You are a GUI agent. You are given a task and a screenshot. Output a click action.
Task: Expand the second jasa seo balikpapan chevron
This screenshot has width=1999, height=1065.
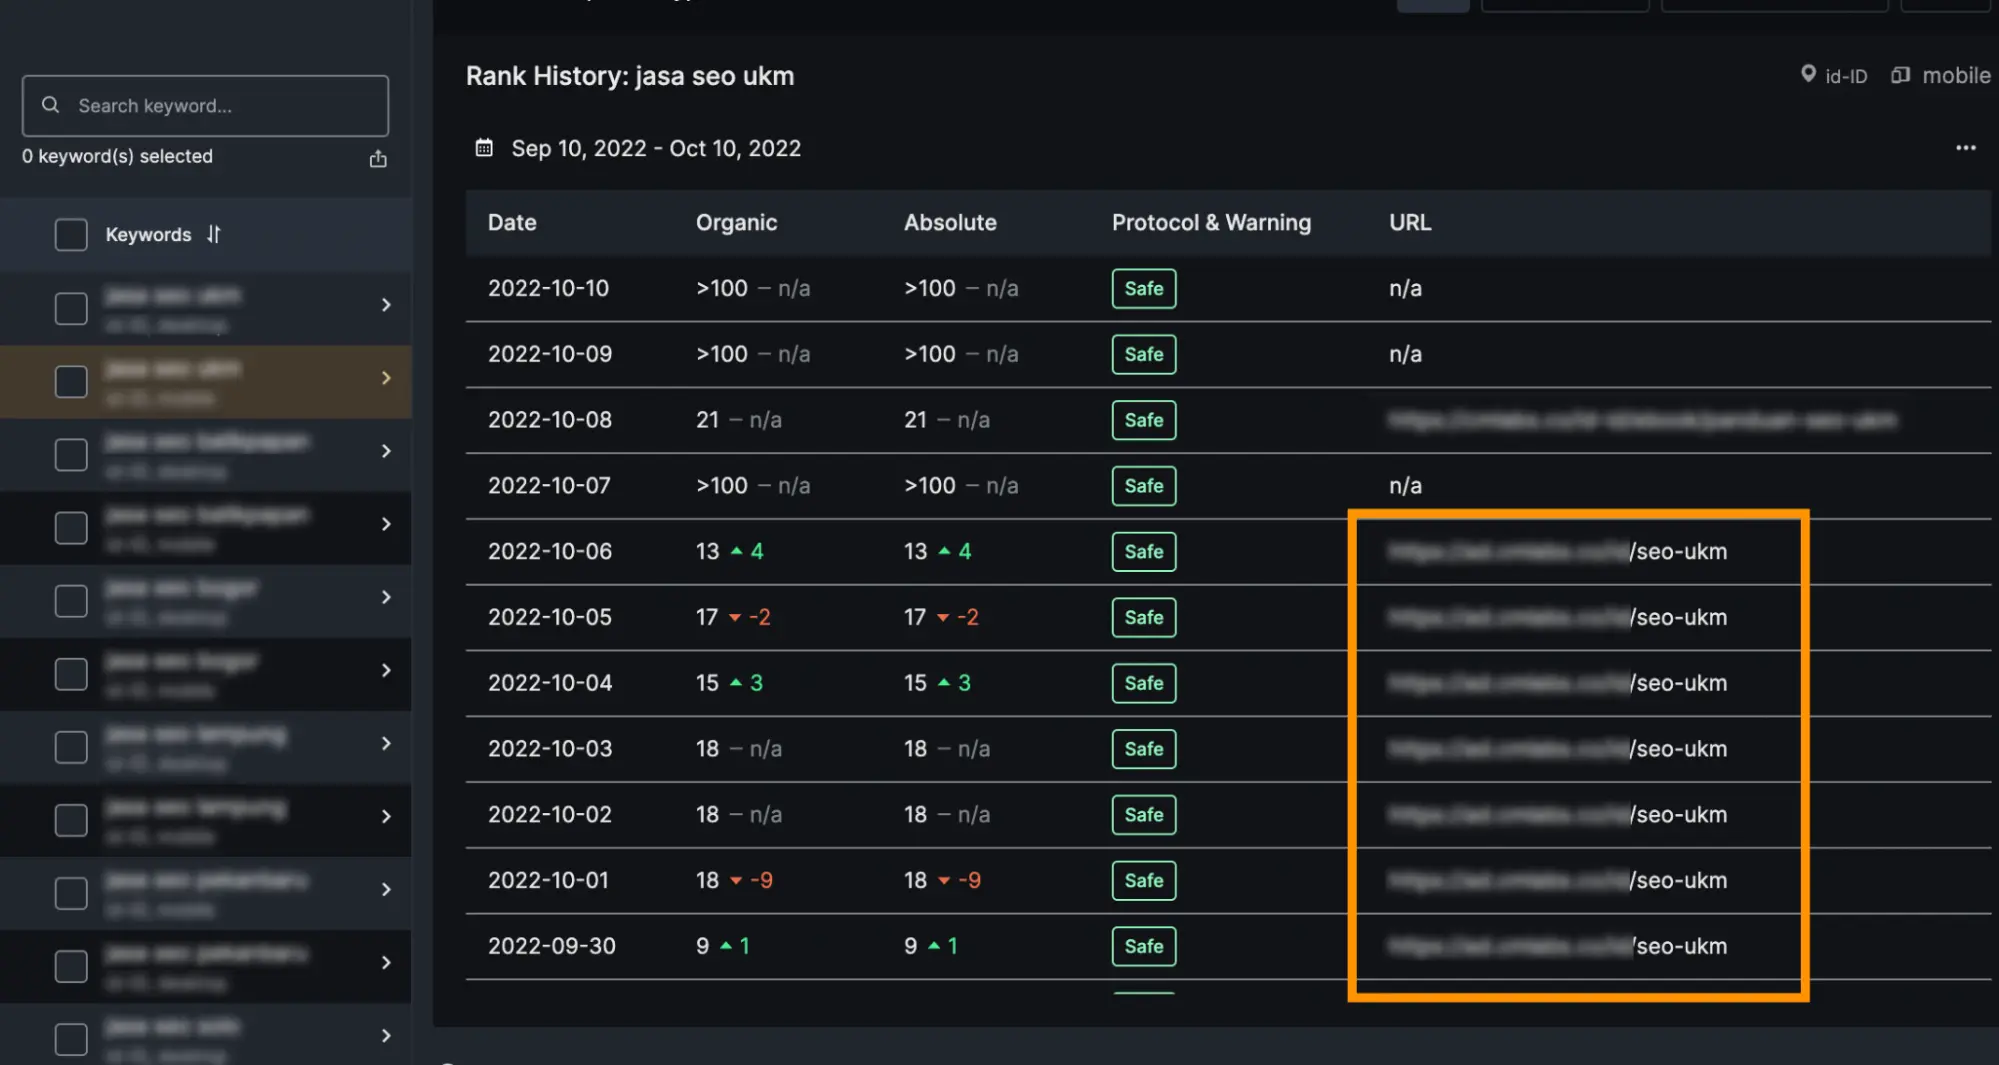(x=386, y=524)
